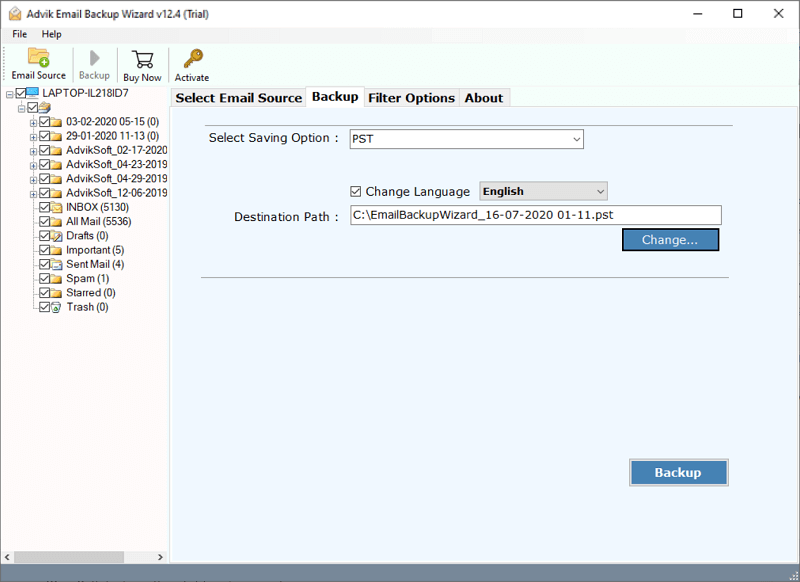The height and width of the screenshot is (582, 800).
Task: Select the Drafts folder icon
Action: pos(56,236)
